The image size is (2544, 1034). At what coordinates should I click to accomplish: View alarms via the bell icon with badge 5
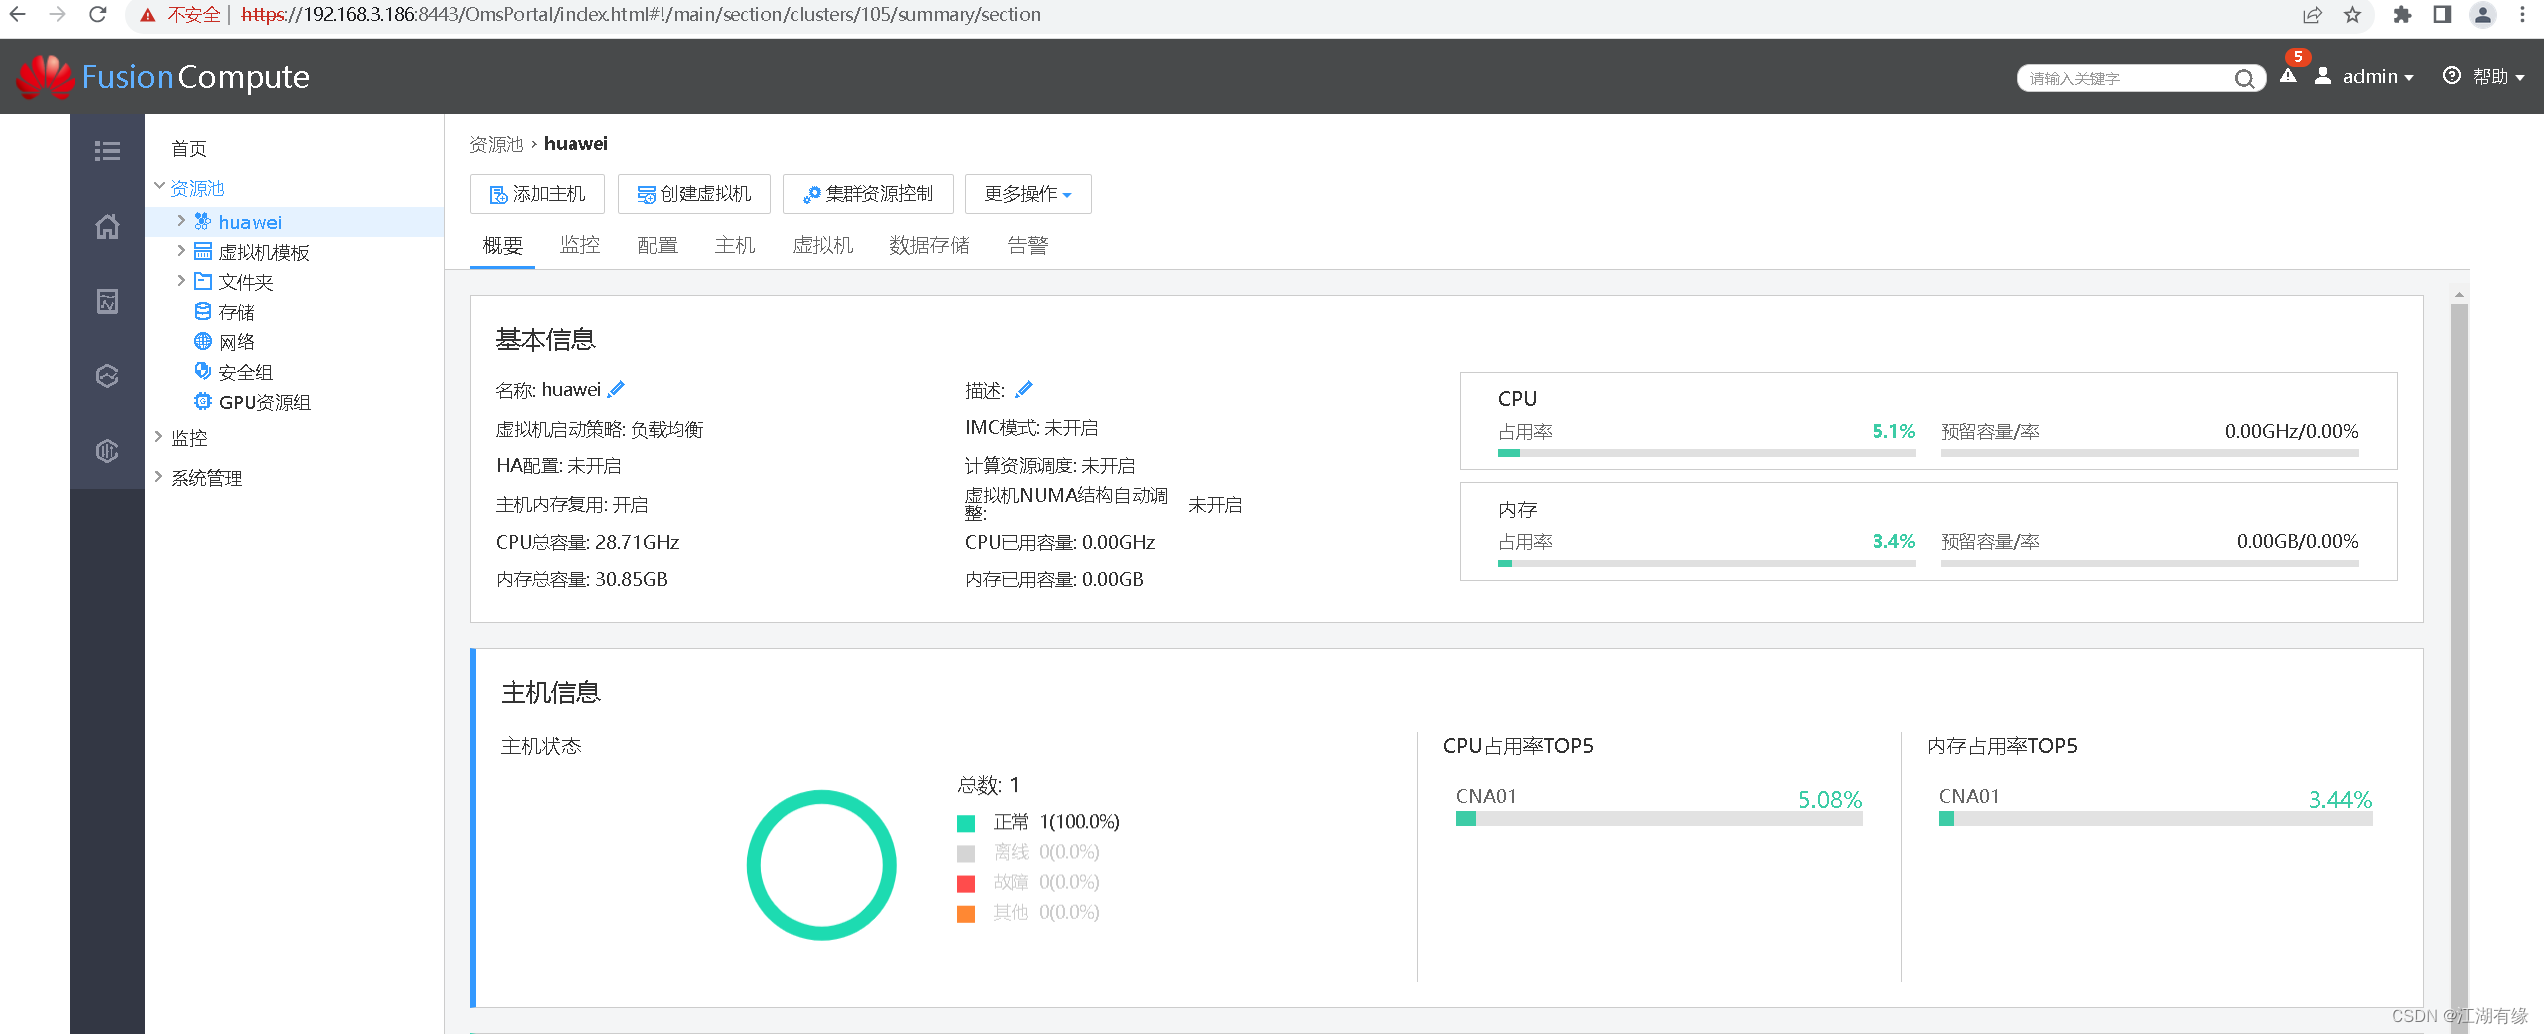(x=2289, y=76)
